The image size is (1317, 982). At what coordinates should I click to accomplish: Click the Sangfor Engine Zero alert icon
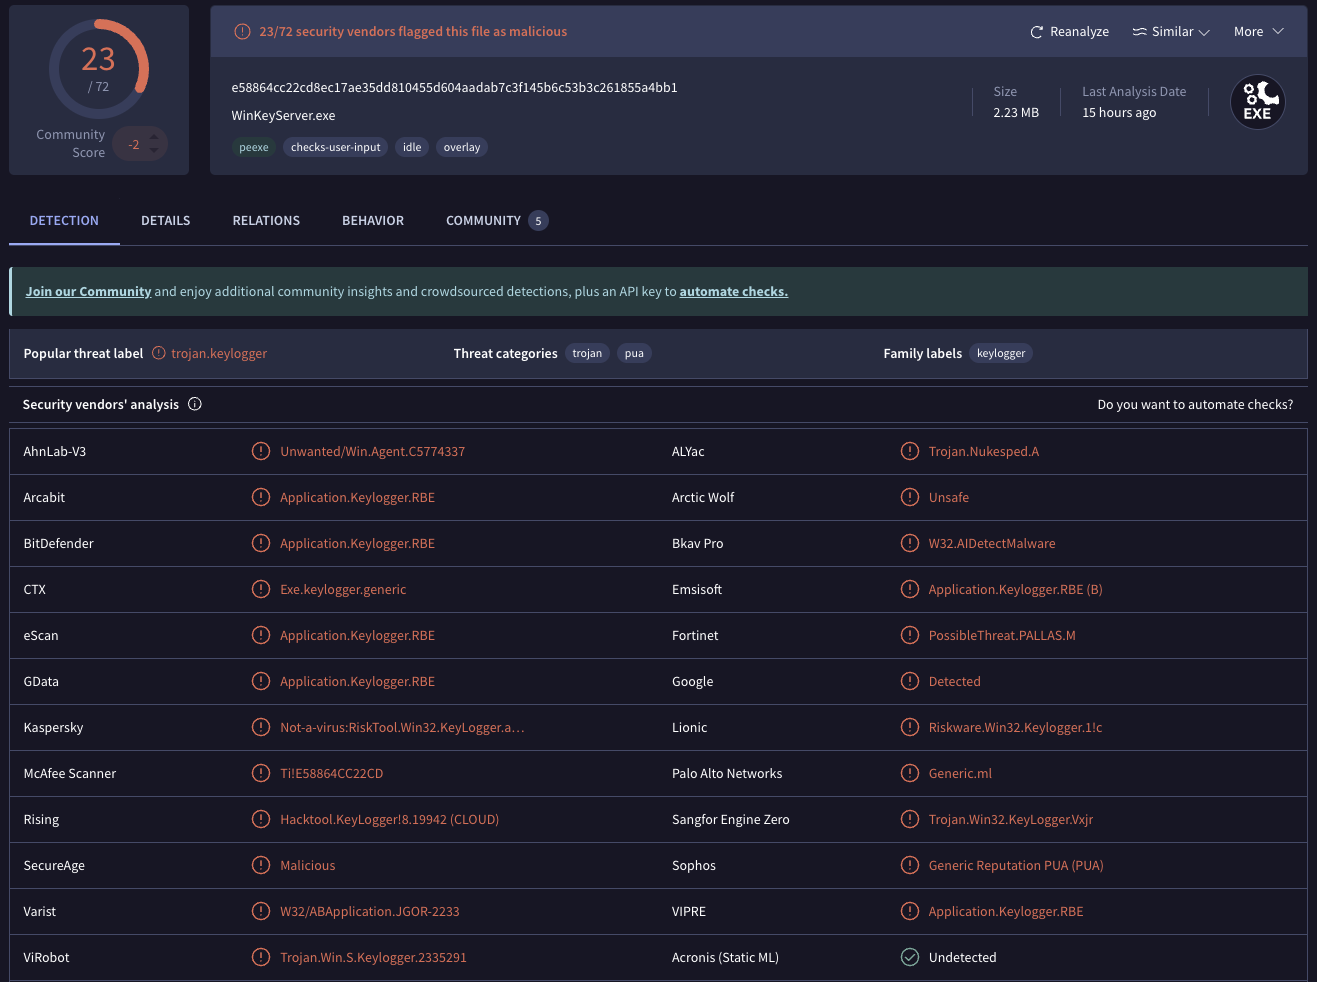coord(910,819)
